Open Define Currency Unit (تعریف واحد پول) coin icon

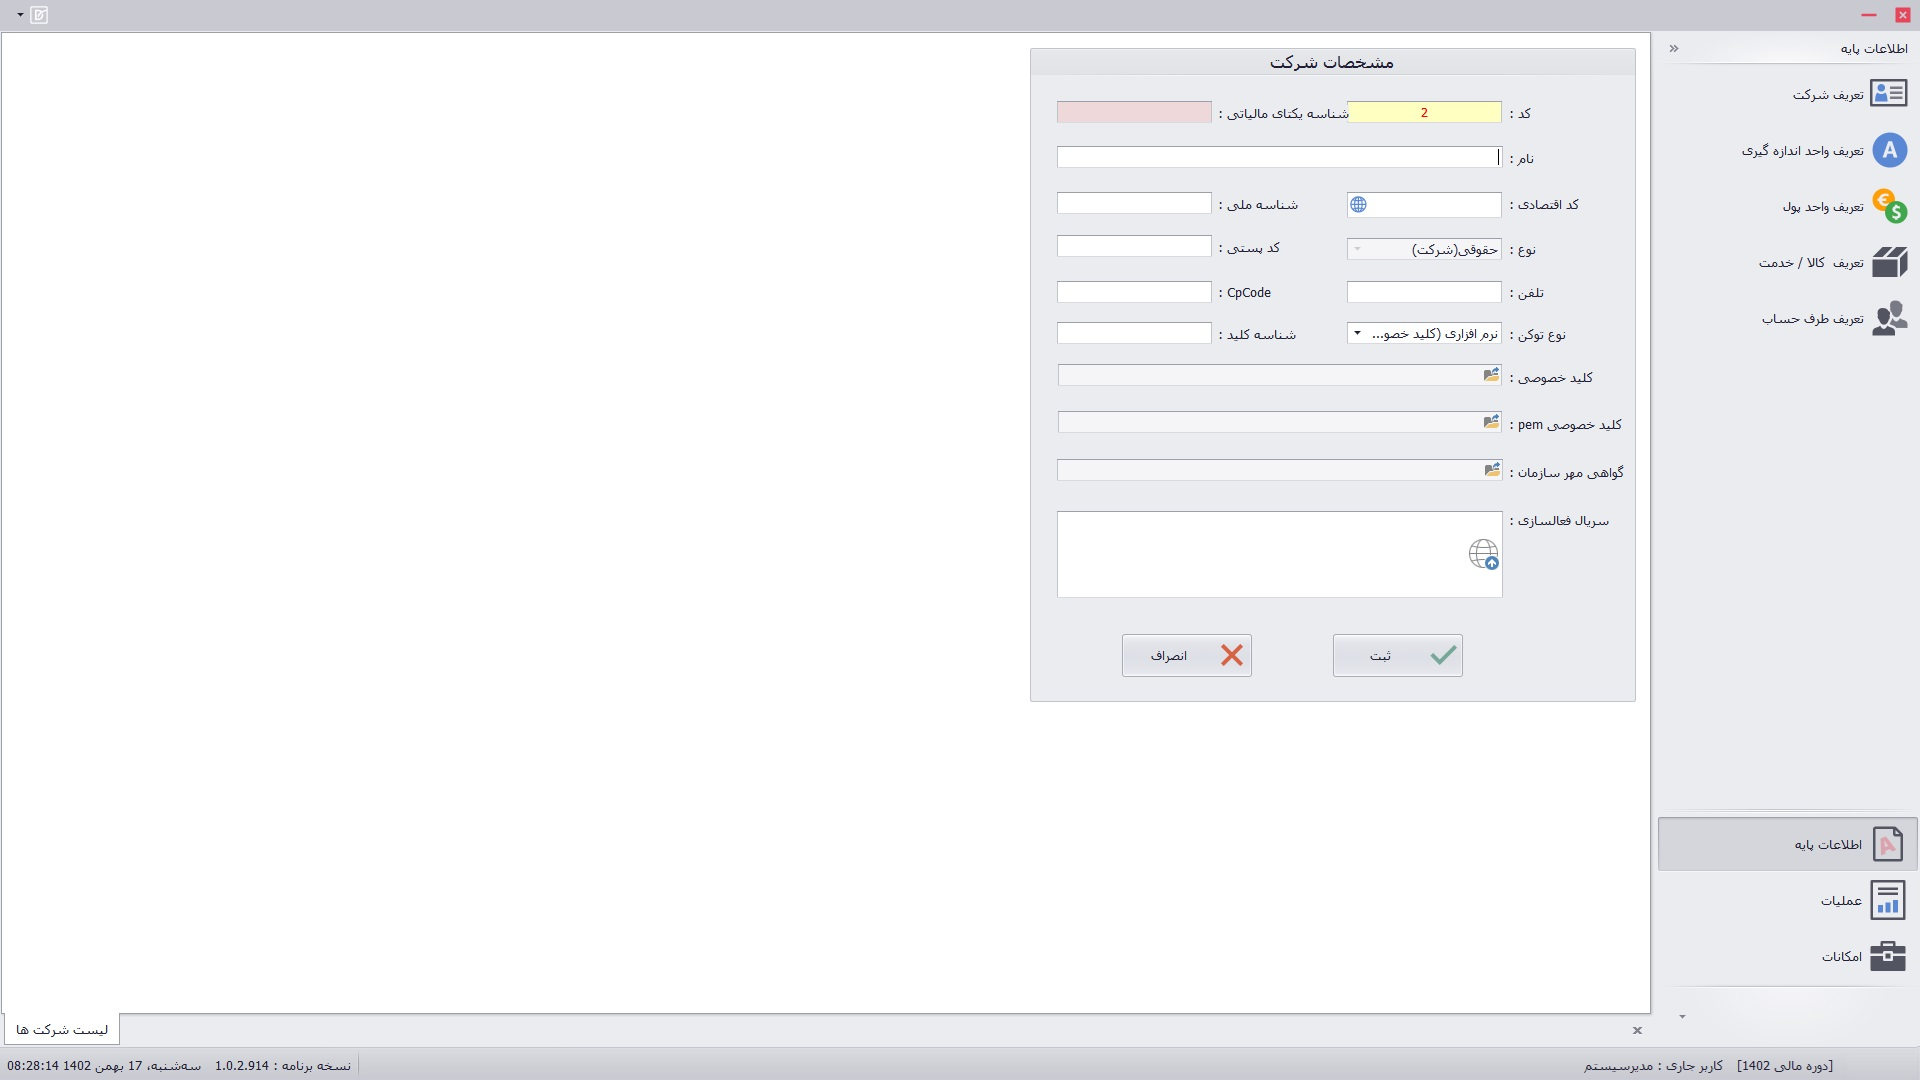pyautogui.click(x=1889, y=206)
